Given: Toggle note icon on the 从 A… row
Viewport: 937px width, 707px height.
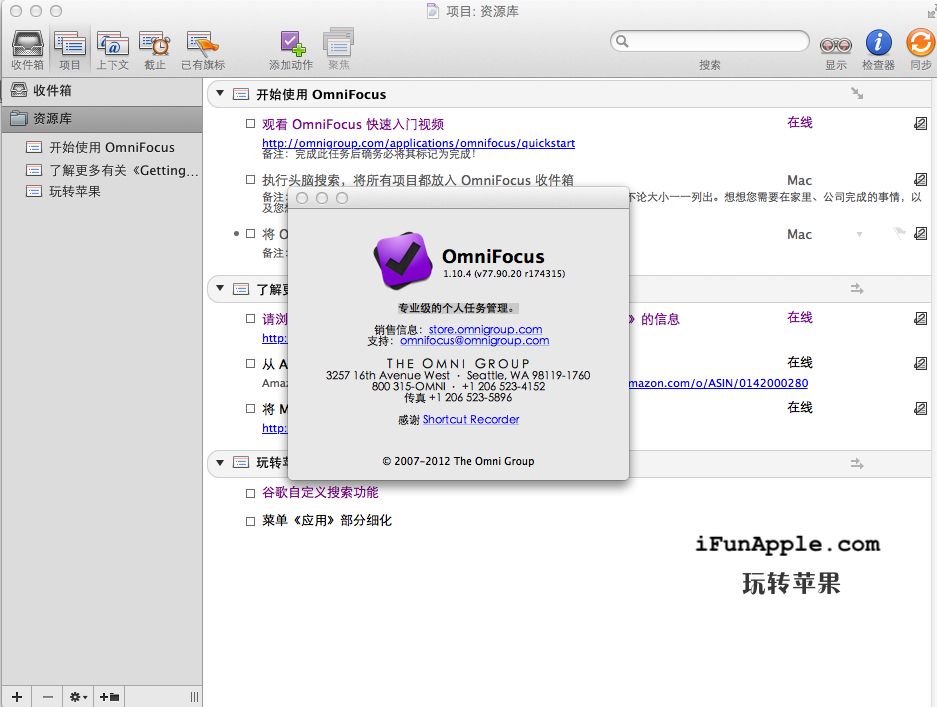Looking at the screenshot, I should point(920,363).
